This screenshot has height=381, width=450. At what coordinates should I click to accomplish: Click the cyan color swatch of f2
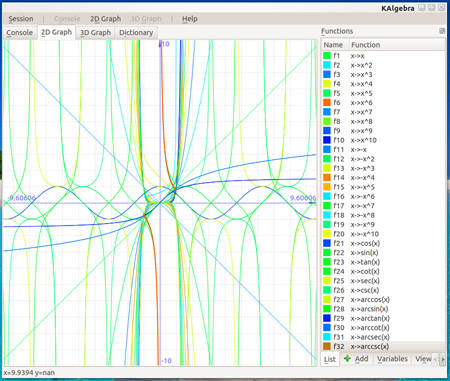point(327,65)
